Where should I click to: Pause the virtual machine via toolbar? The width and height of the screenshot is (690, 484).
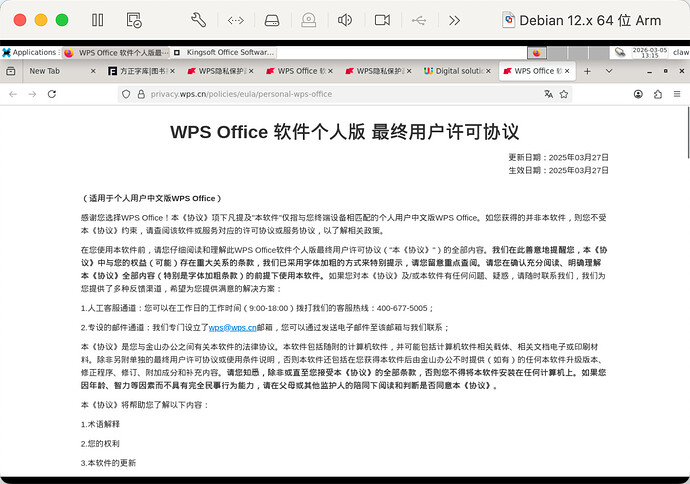pos(97,20)
